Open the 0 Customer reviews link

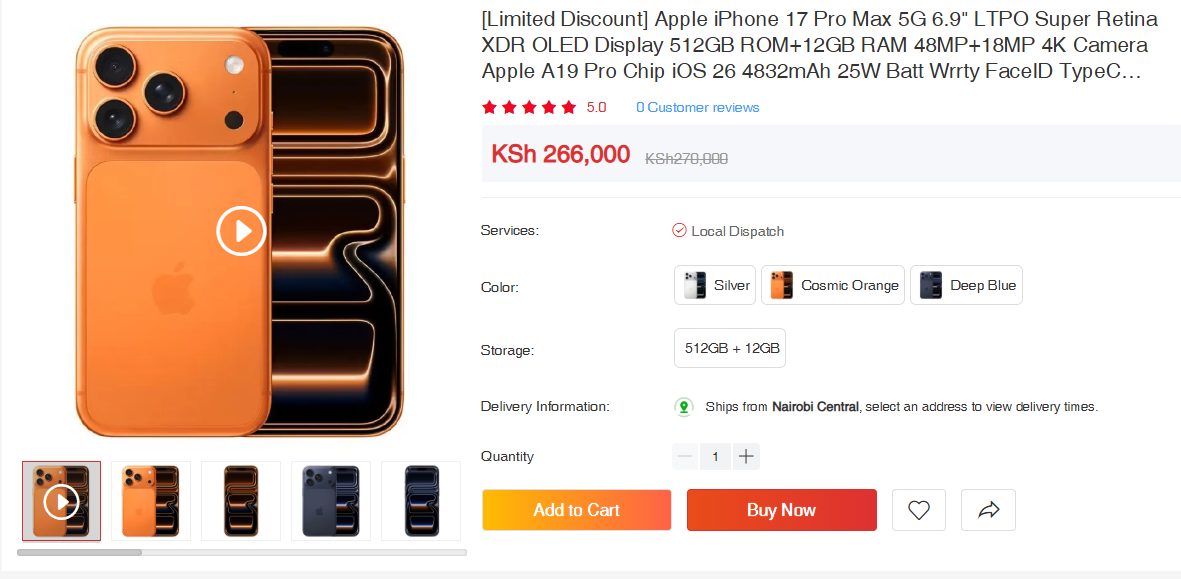click(x=697, y=107)
